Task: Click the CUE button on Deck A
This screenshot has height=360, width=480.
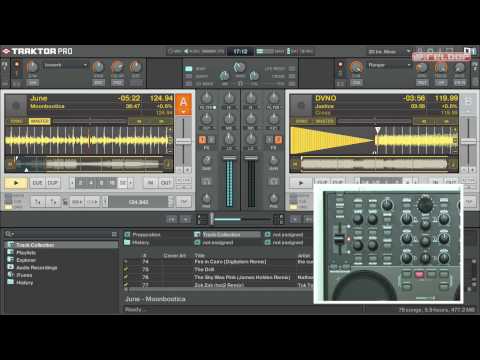Action: point(37,183)
